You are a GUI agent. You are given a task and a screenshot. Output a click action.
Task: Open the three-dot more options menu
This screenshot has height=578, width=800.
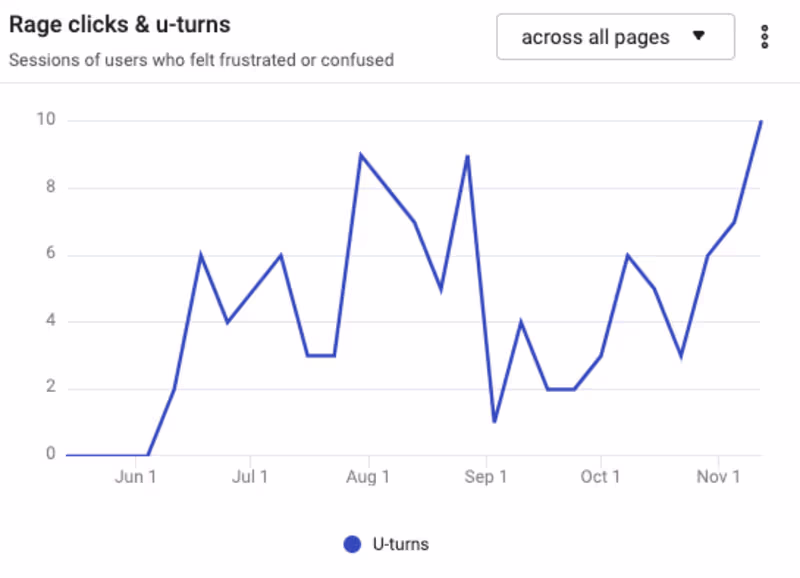pyautogui.click(x=765, y=37)
